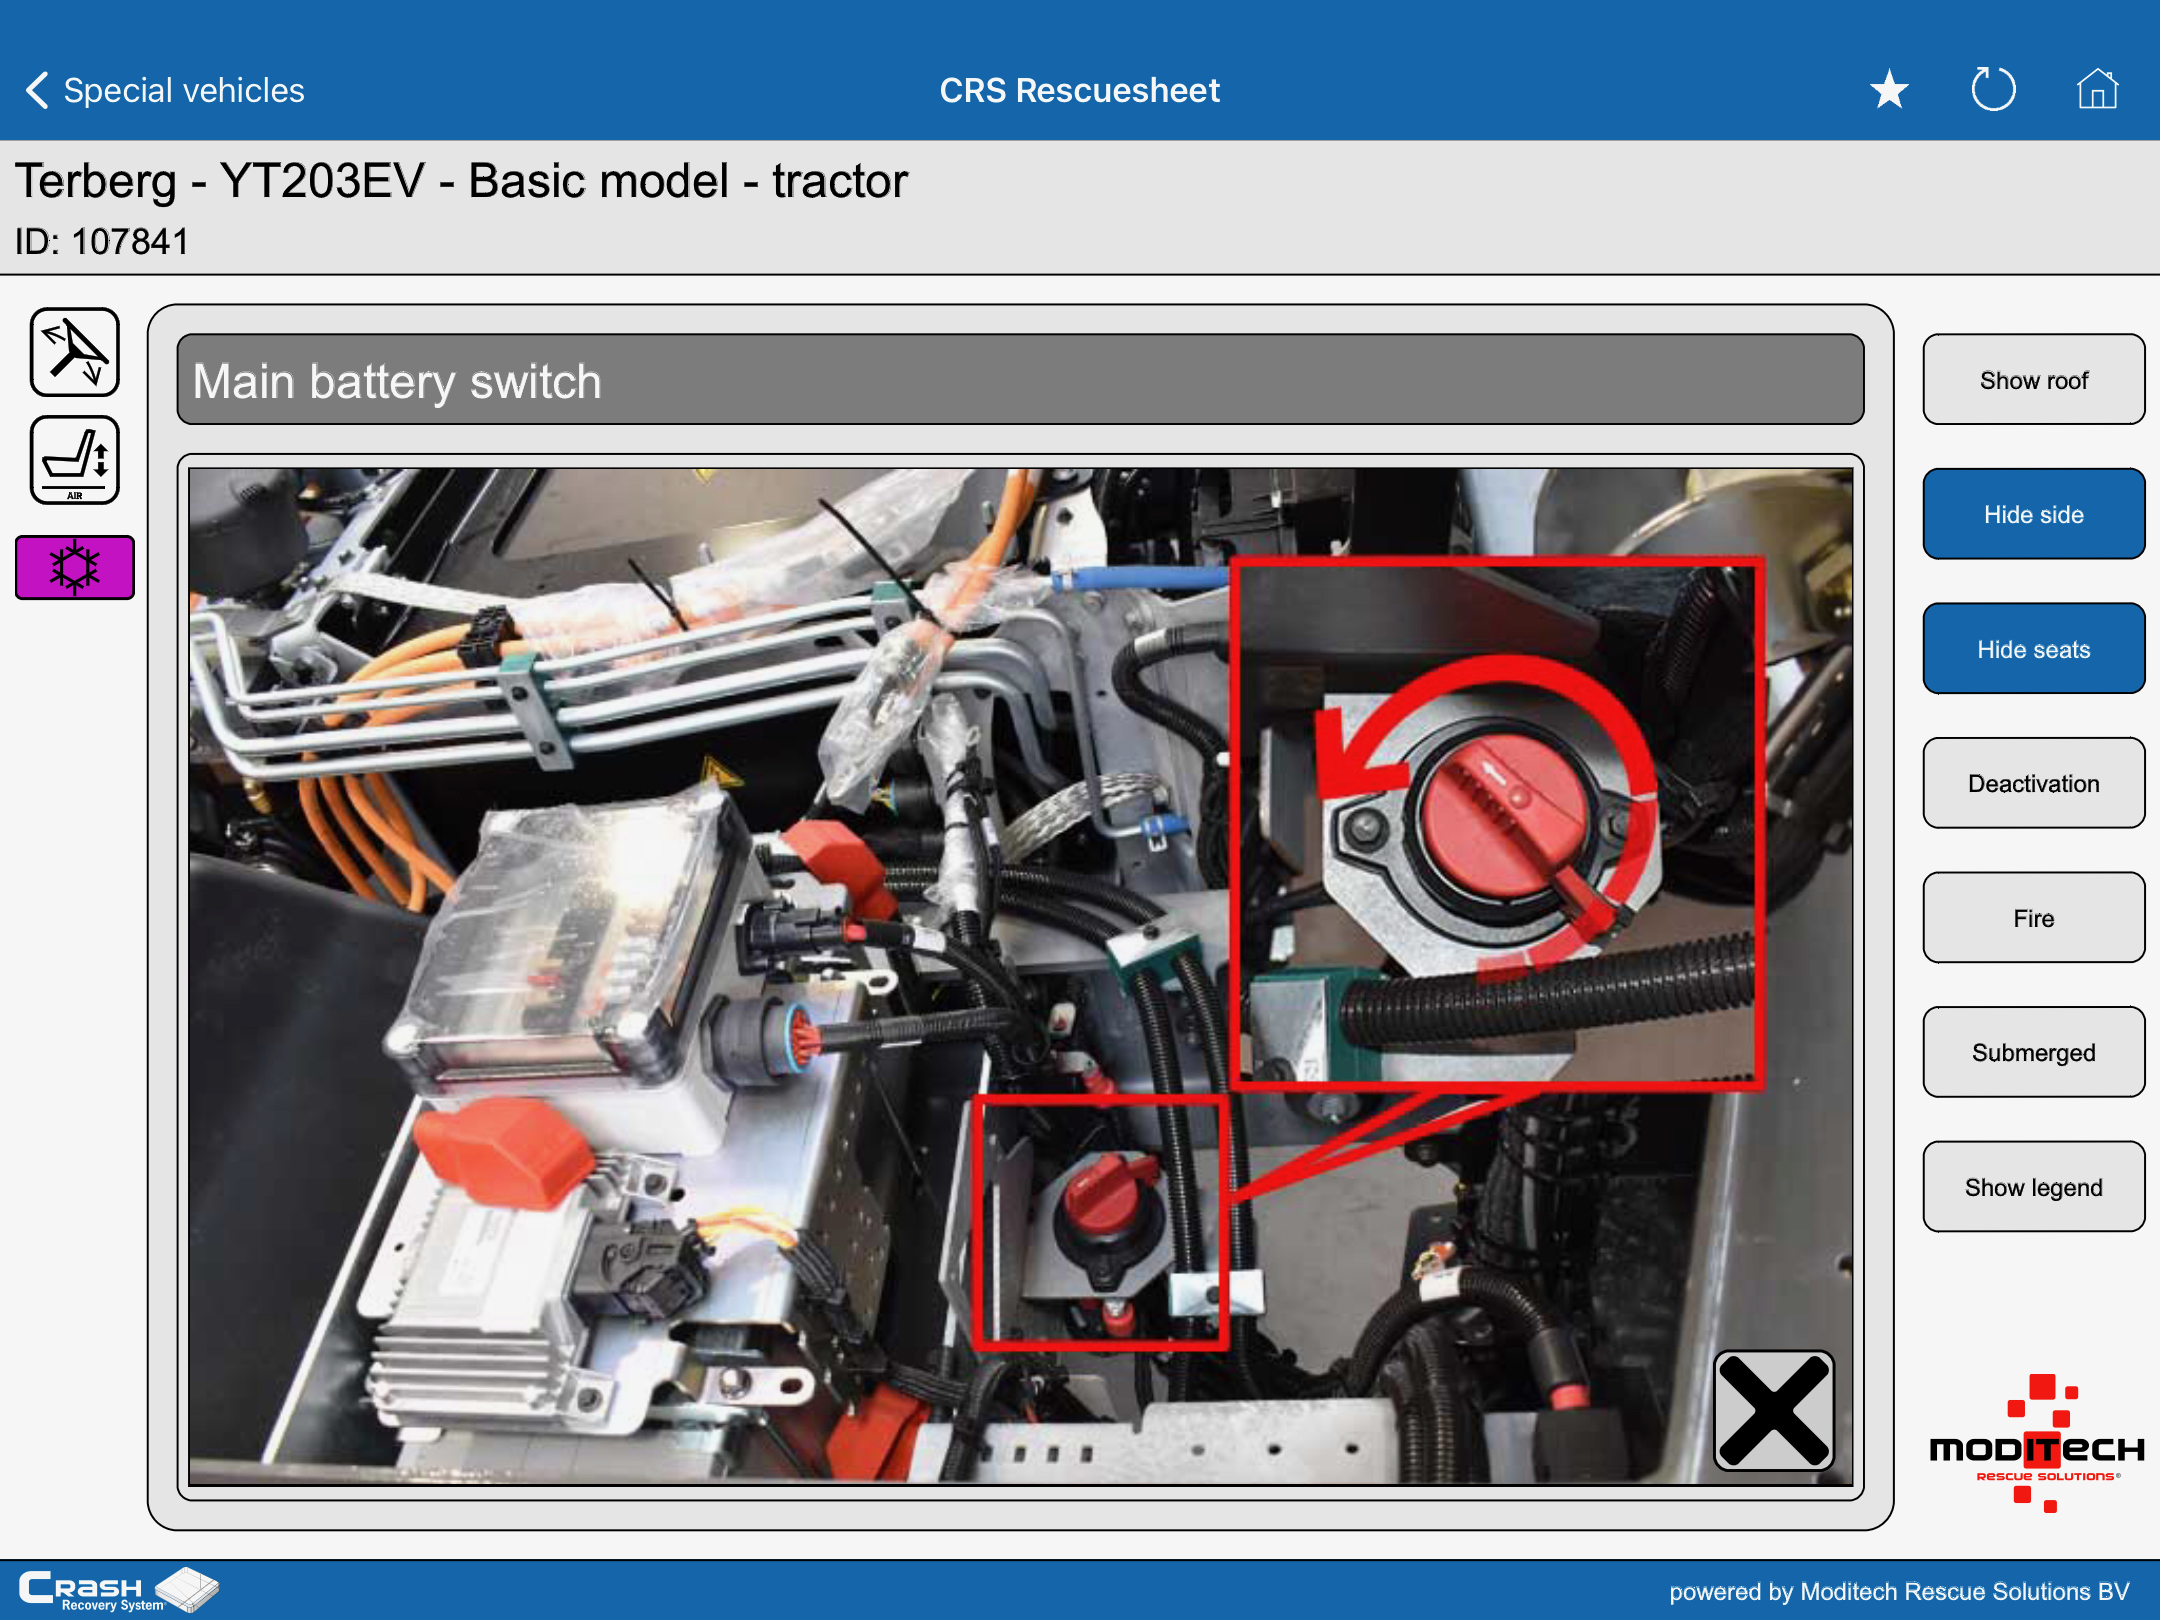Viewport: 2160px width, 1620px height.
Task: Open Submerged information
Action: tap(2033, 1052)
